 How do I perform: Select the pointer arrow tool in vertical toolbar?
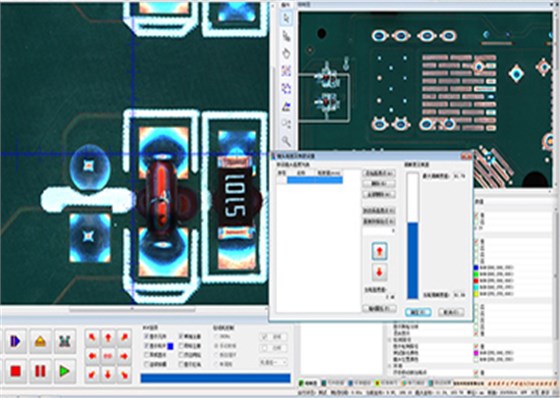coord(286,19)
